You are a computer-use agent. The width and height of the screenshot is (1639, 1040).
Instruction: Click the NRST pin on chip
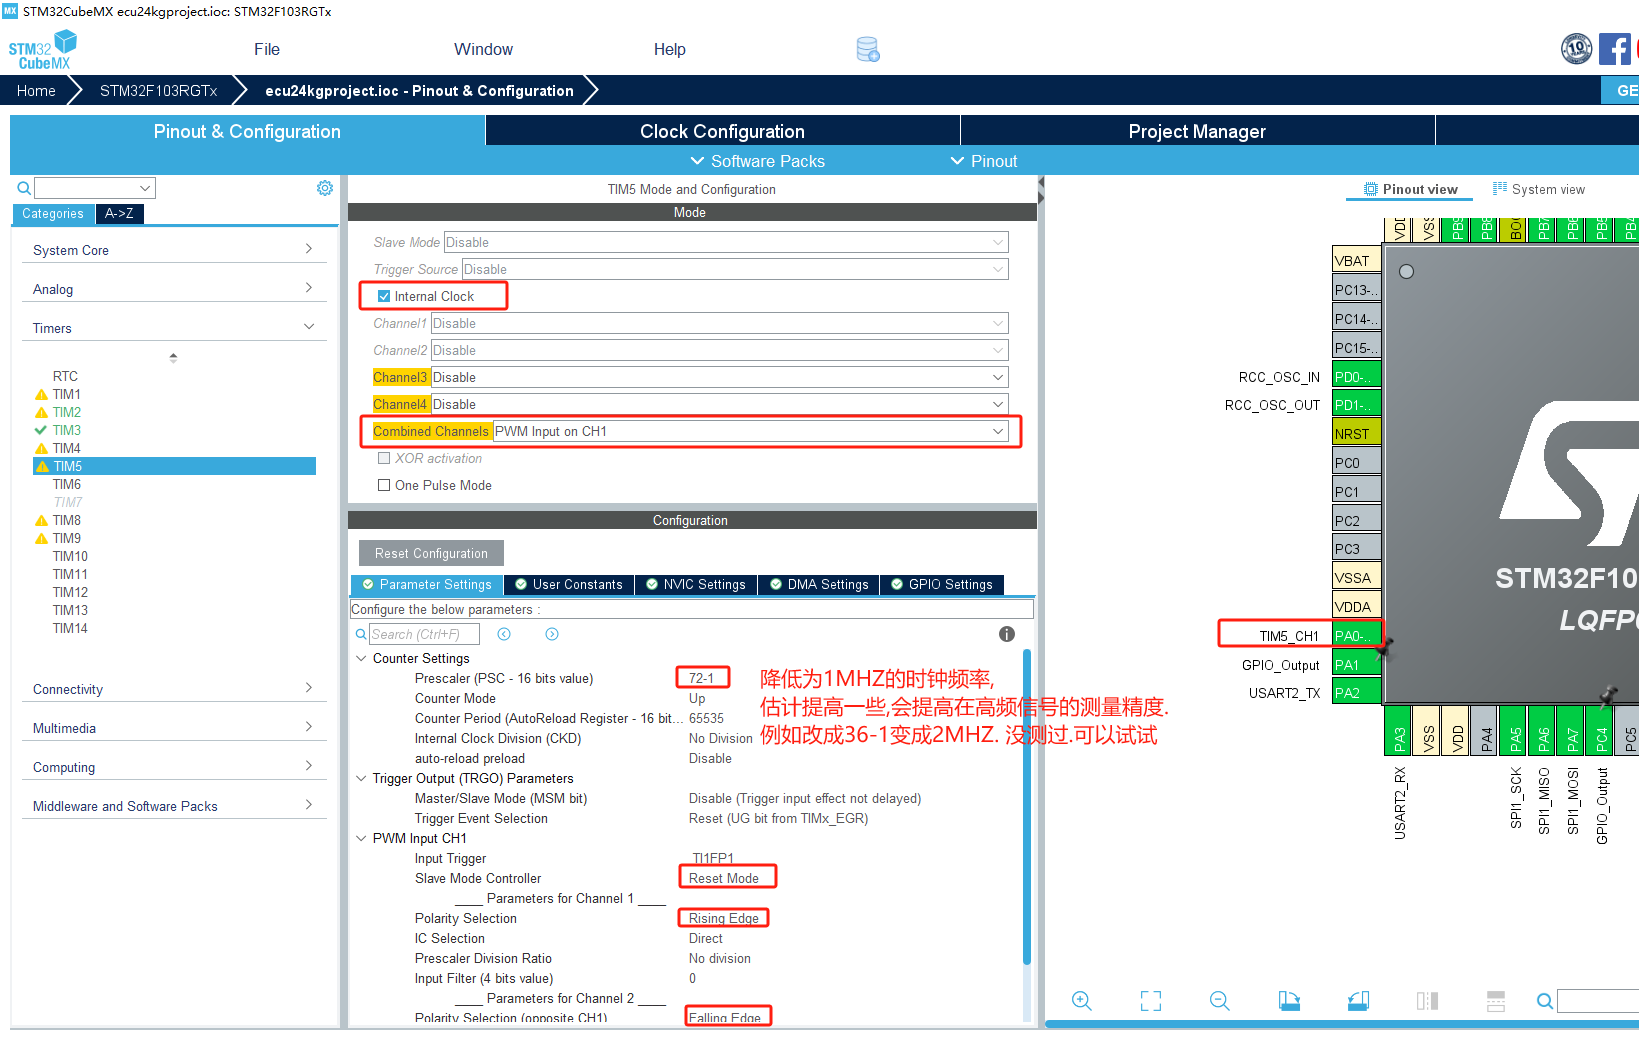[1357, 434]
